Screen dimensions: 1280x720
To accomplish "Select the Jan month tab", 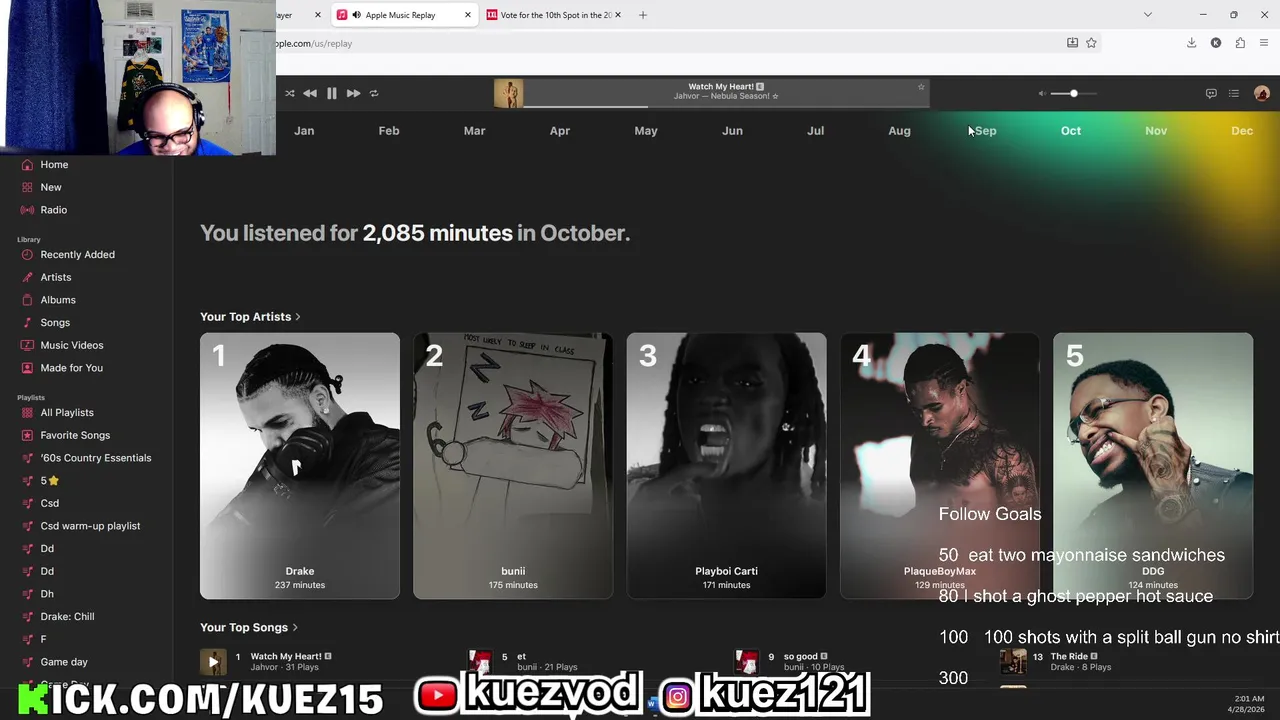I will 304,131.
